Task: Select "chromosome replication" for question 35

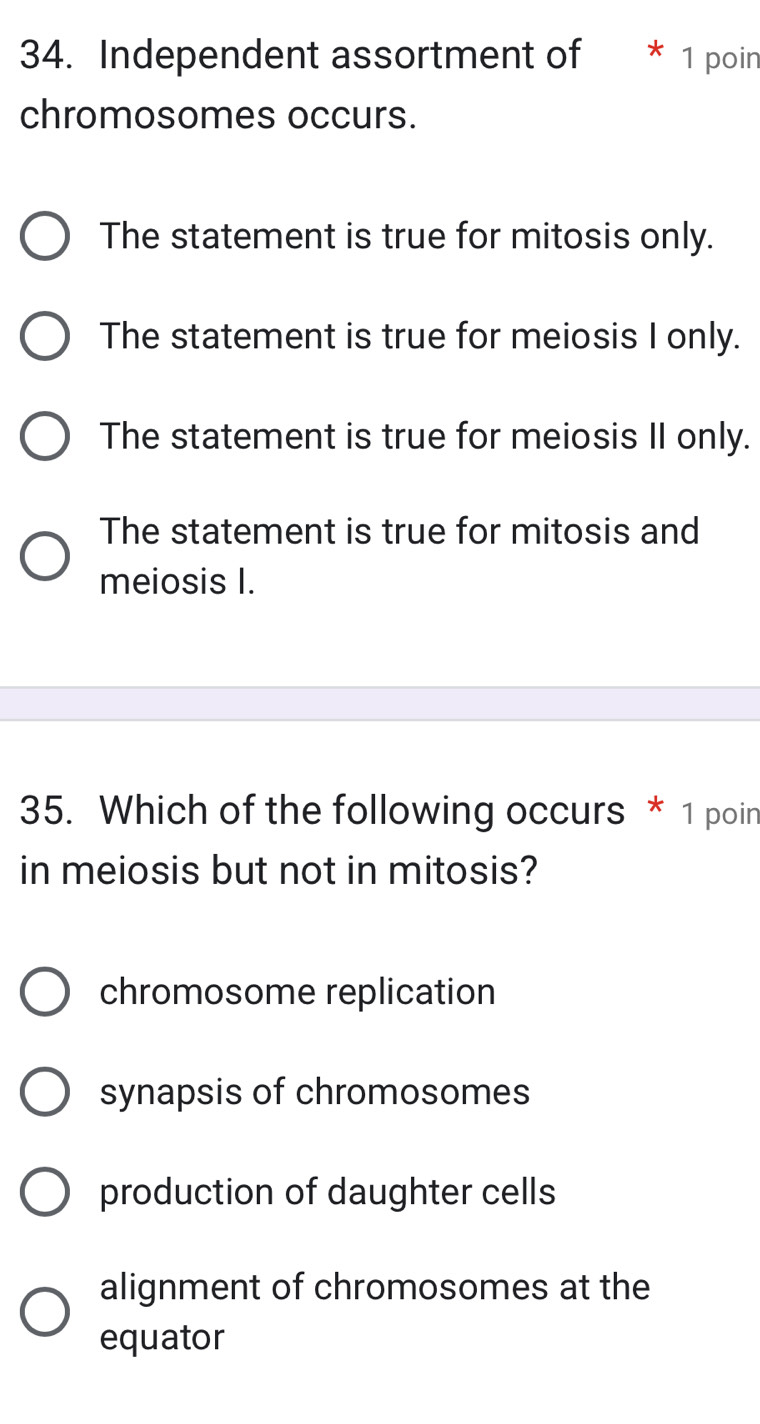Action: 45,991
